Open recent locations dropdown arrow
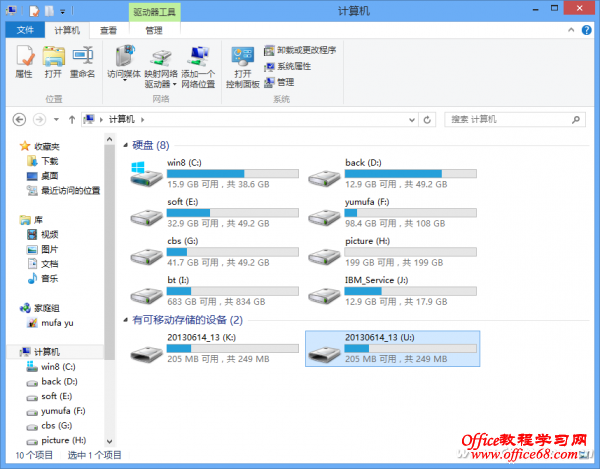The width and height of the screenshot is (600, 469). pos(56,120)
